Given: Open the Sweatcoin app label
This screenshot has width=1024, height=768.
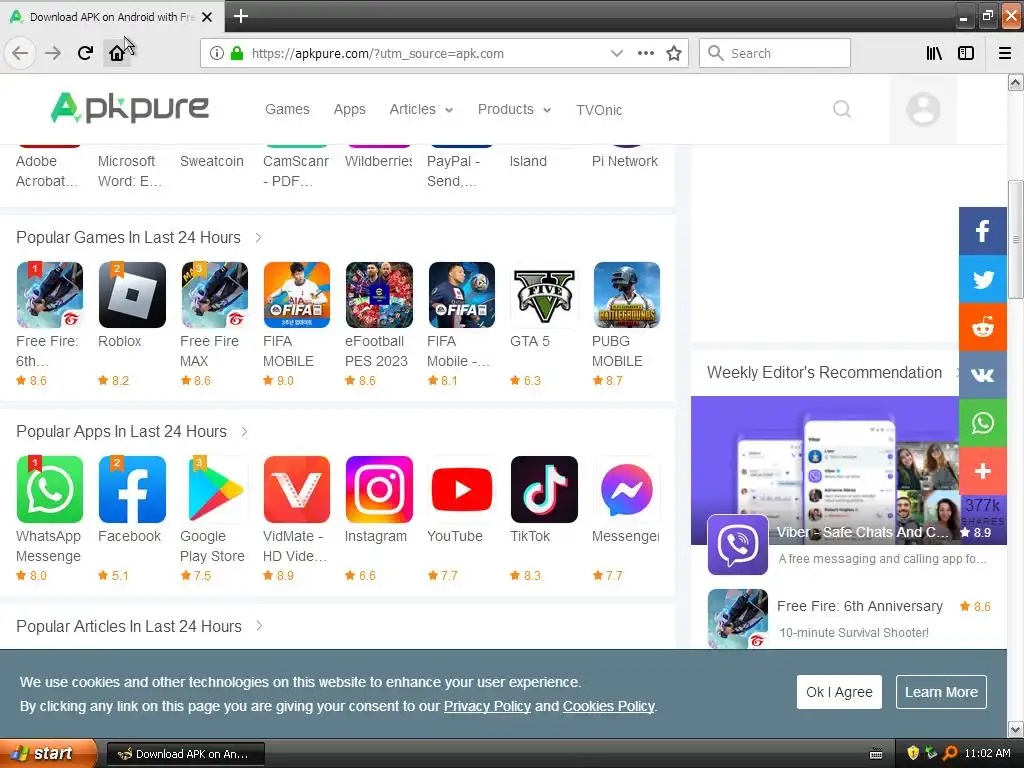Looking at the screenshot, I should (212, 161).
